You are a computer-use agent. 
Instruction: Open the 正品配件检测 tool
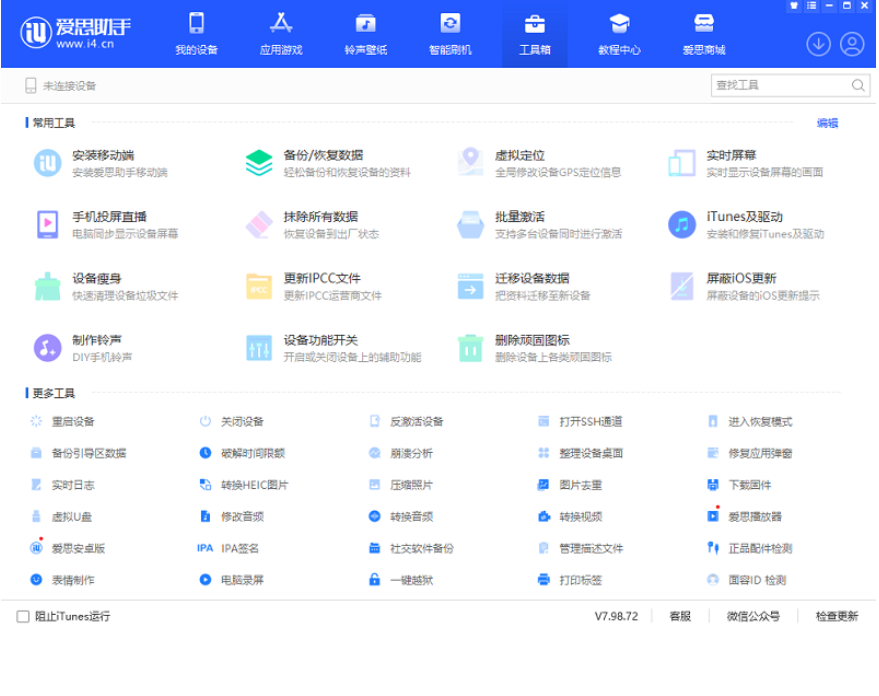(x=750, y=548)
